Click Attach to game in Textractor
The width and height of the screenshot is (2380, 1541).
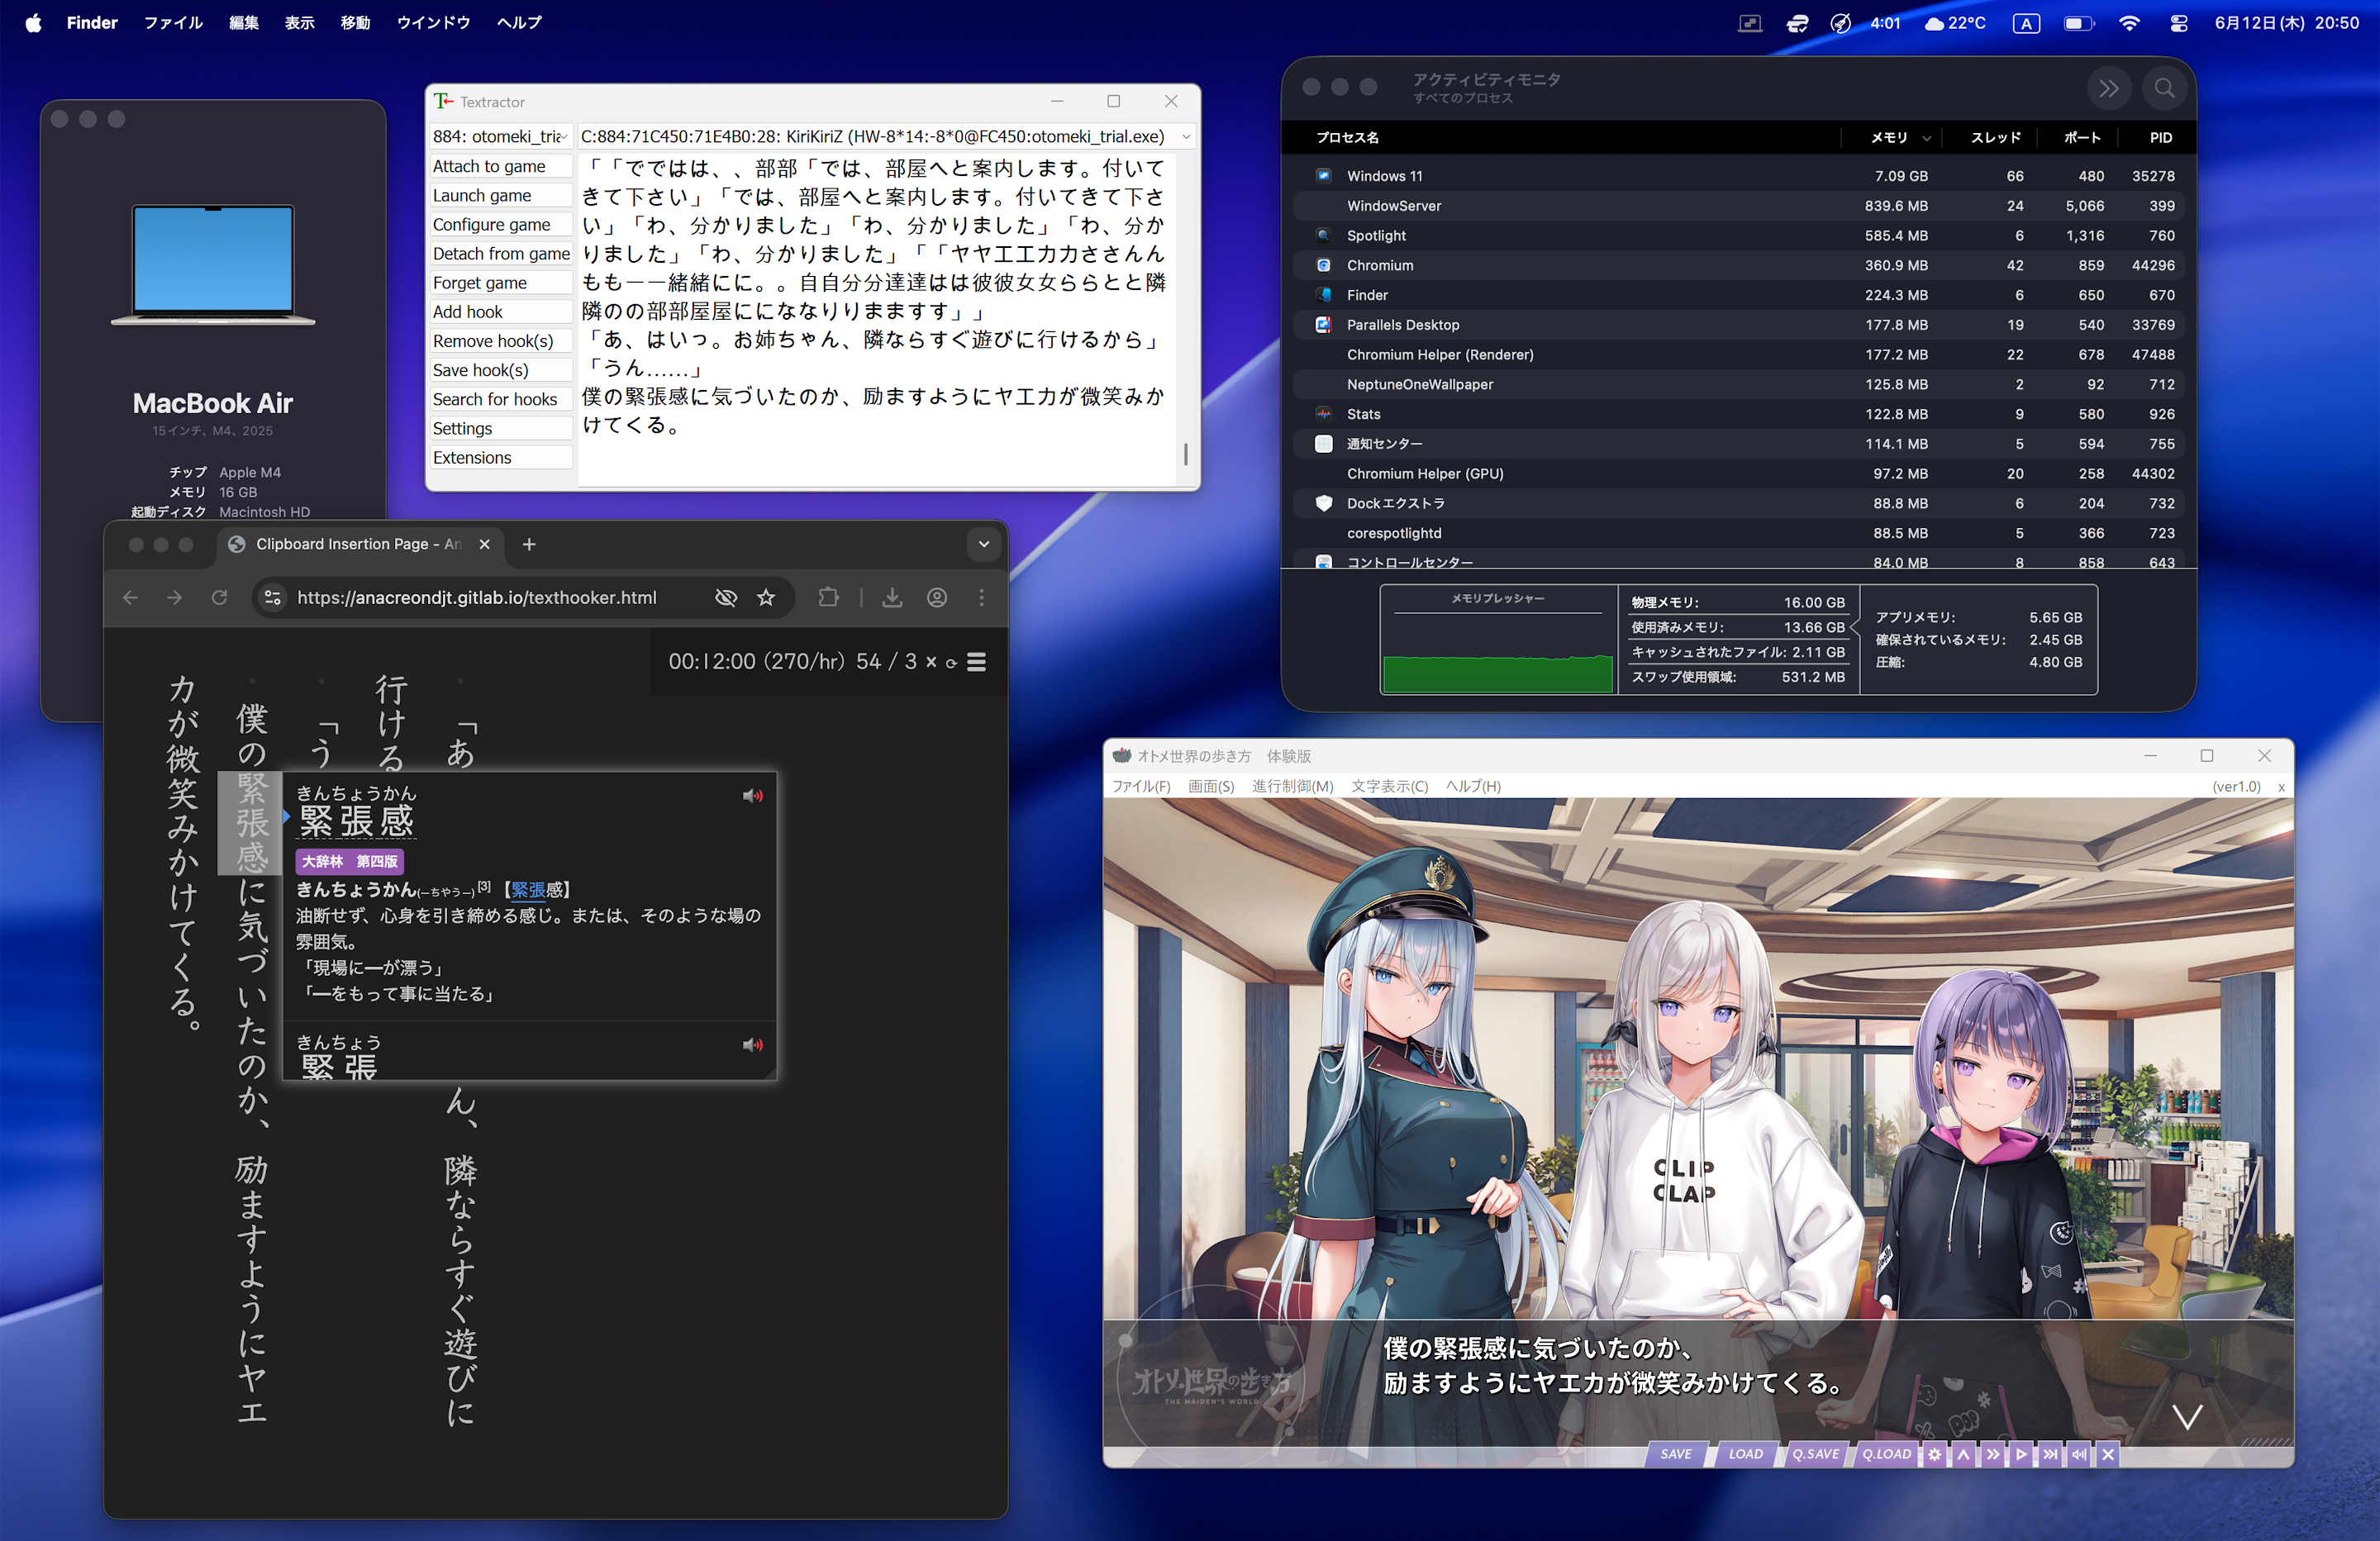click(x=501, y=166)
